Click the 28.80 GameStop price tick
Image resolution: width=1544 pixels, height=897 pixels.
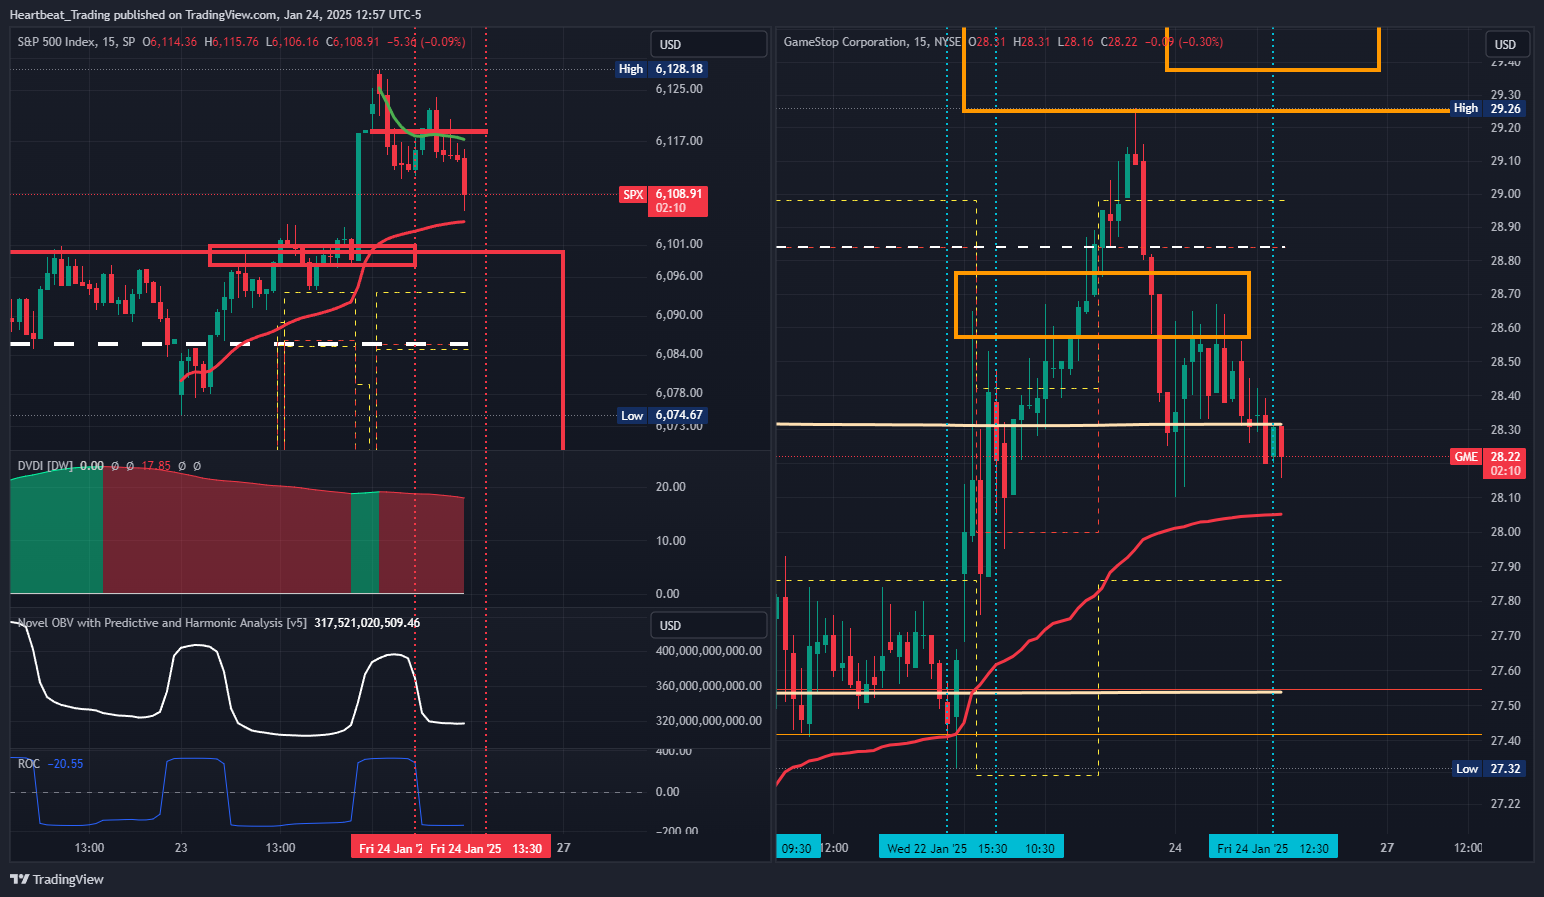tap(1505, 261)
